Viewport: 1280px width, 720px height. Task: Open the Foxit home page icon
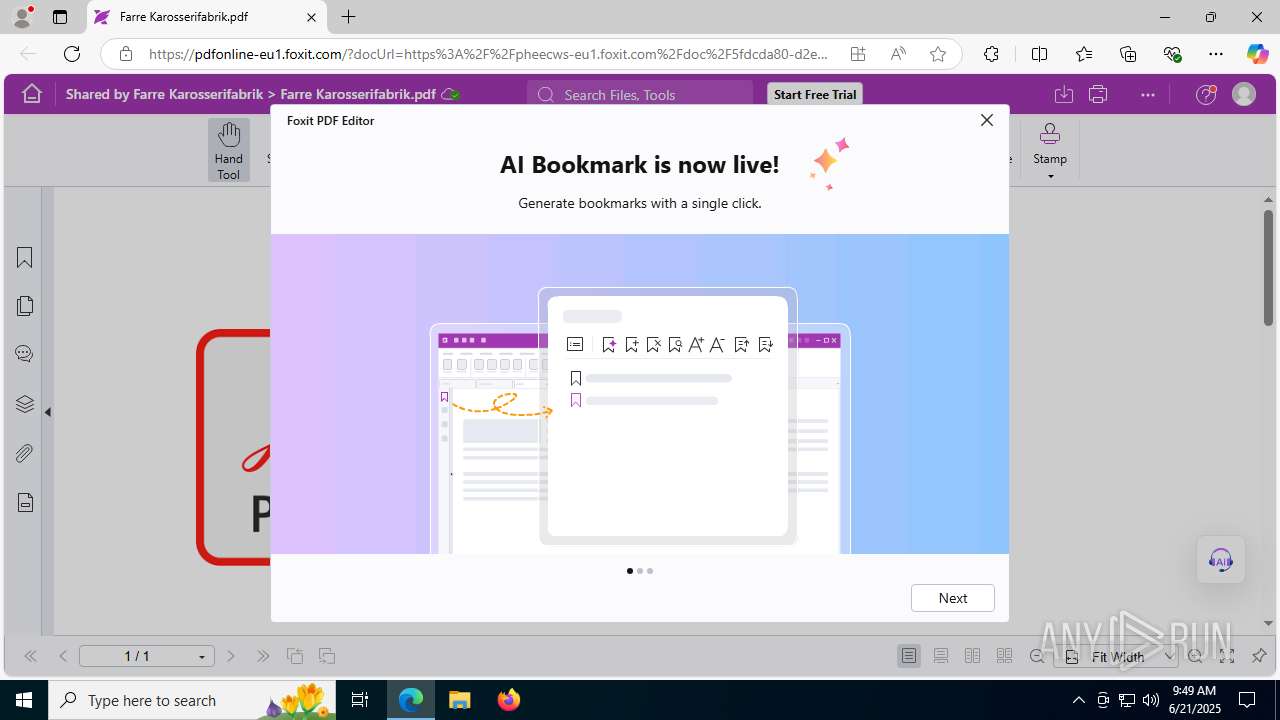[x=32, y=94]
